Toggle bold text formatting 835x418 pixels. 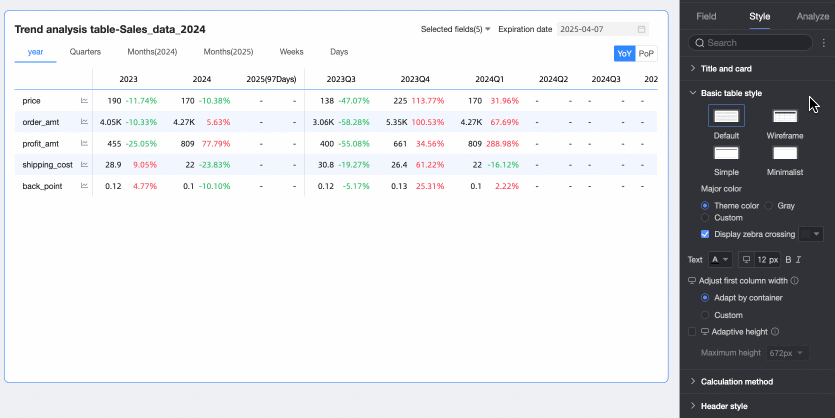click(x=788, y=260)
